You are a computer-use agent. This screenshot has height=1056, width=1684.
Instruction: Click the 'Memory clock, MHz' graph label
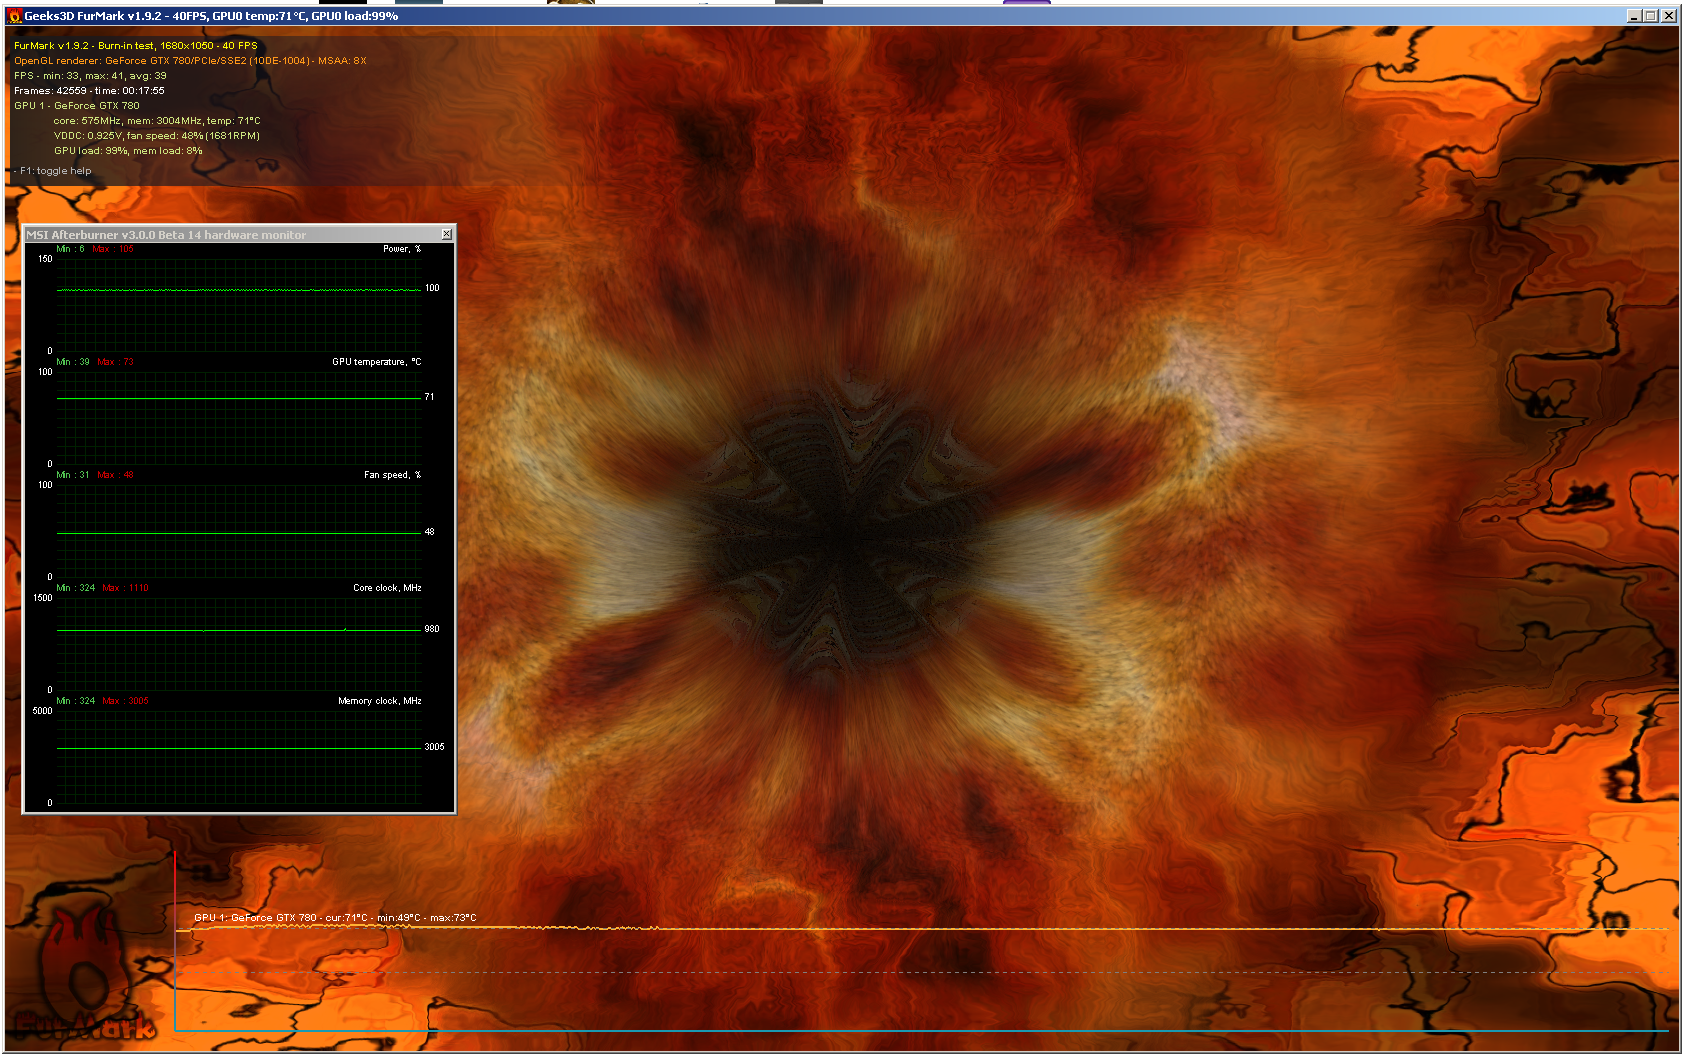[x=380, y=701]
